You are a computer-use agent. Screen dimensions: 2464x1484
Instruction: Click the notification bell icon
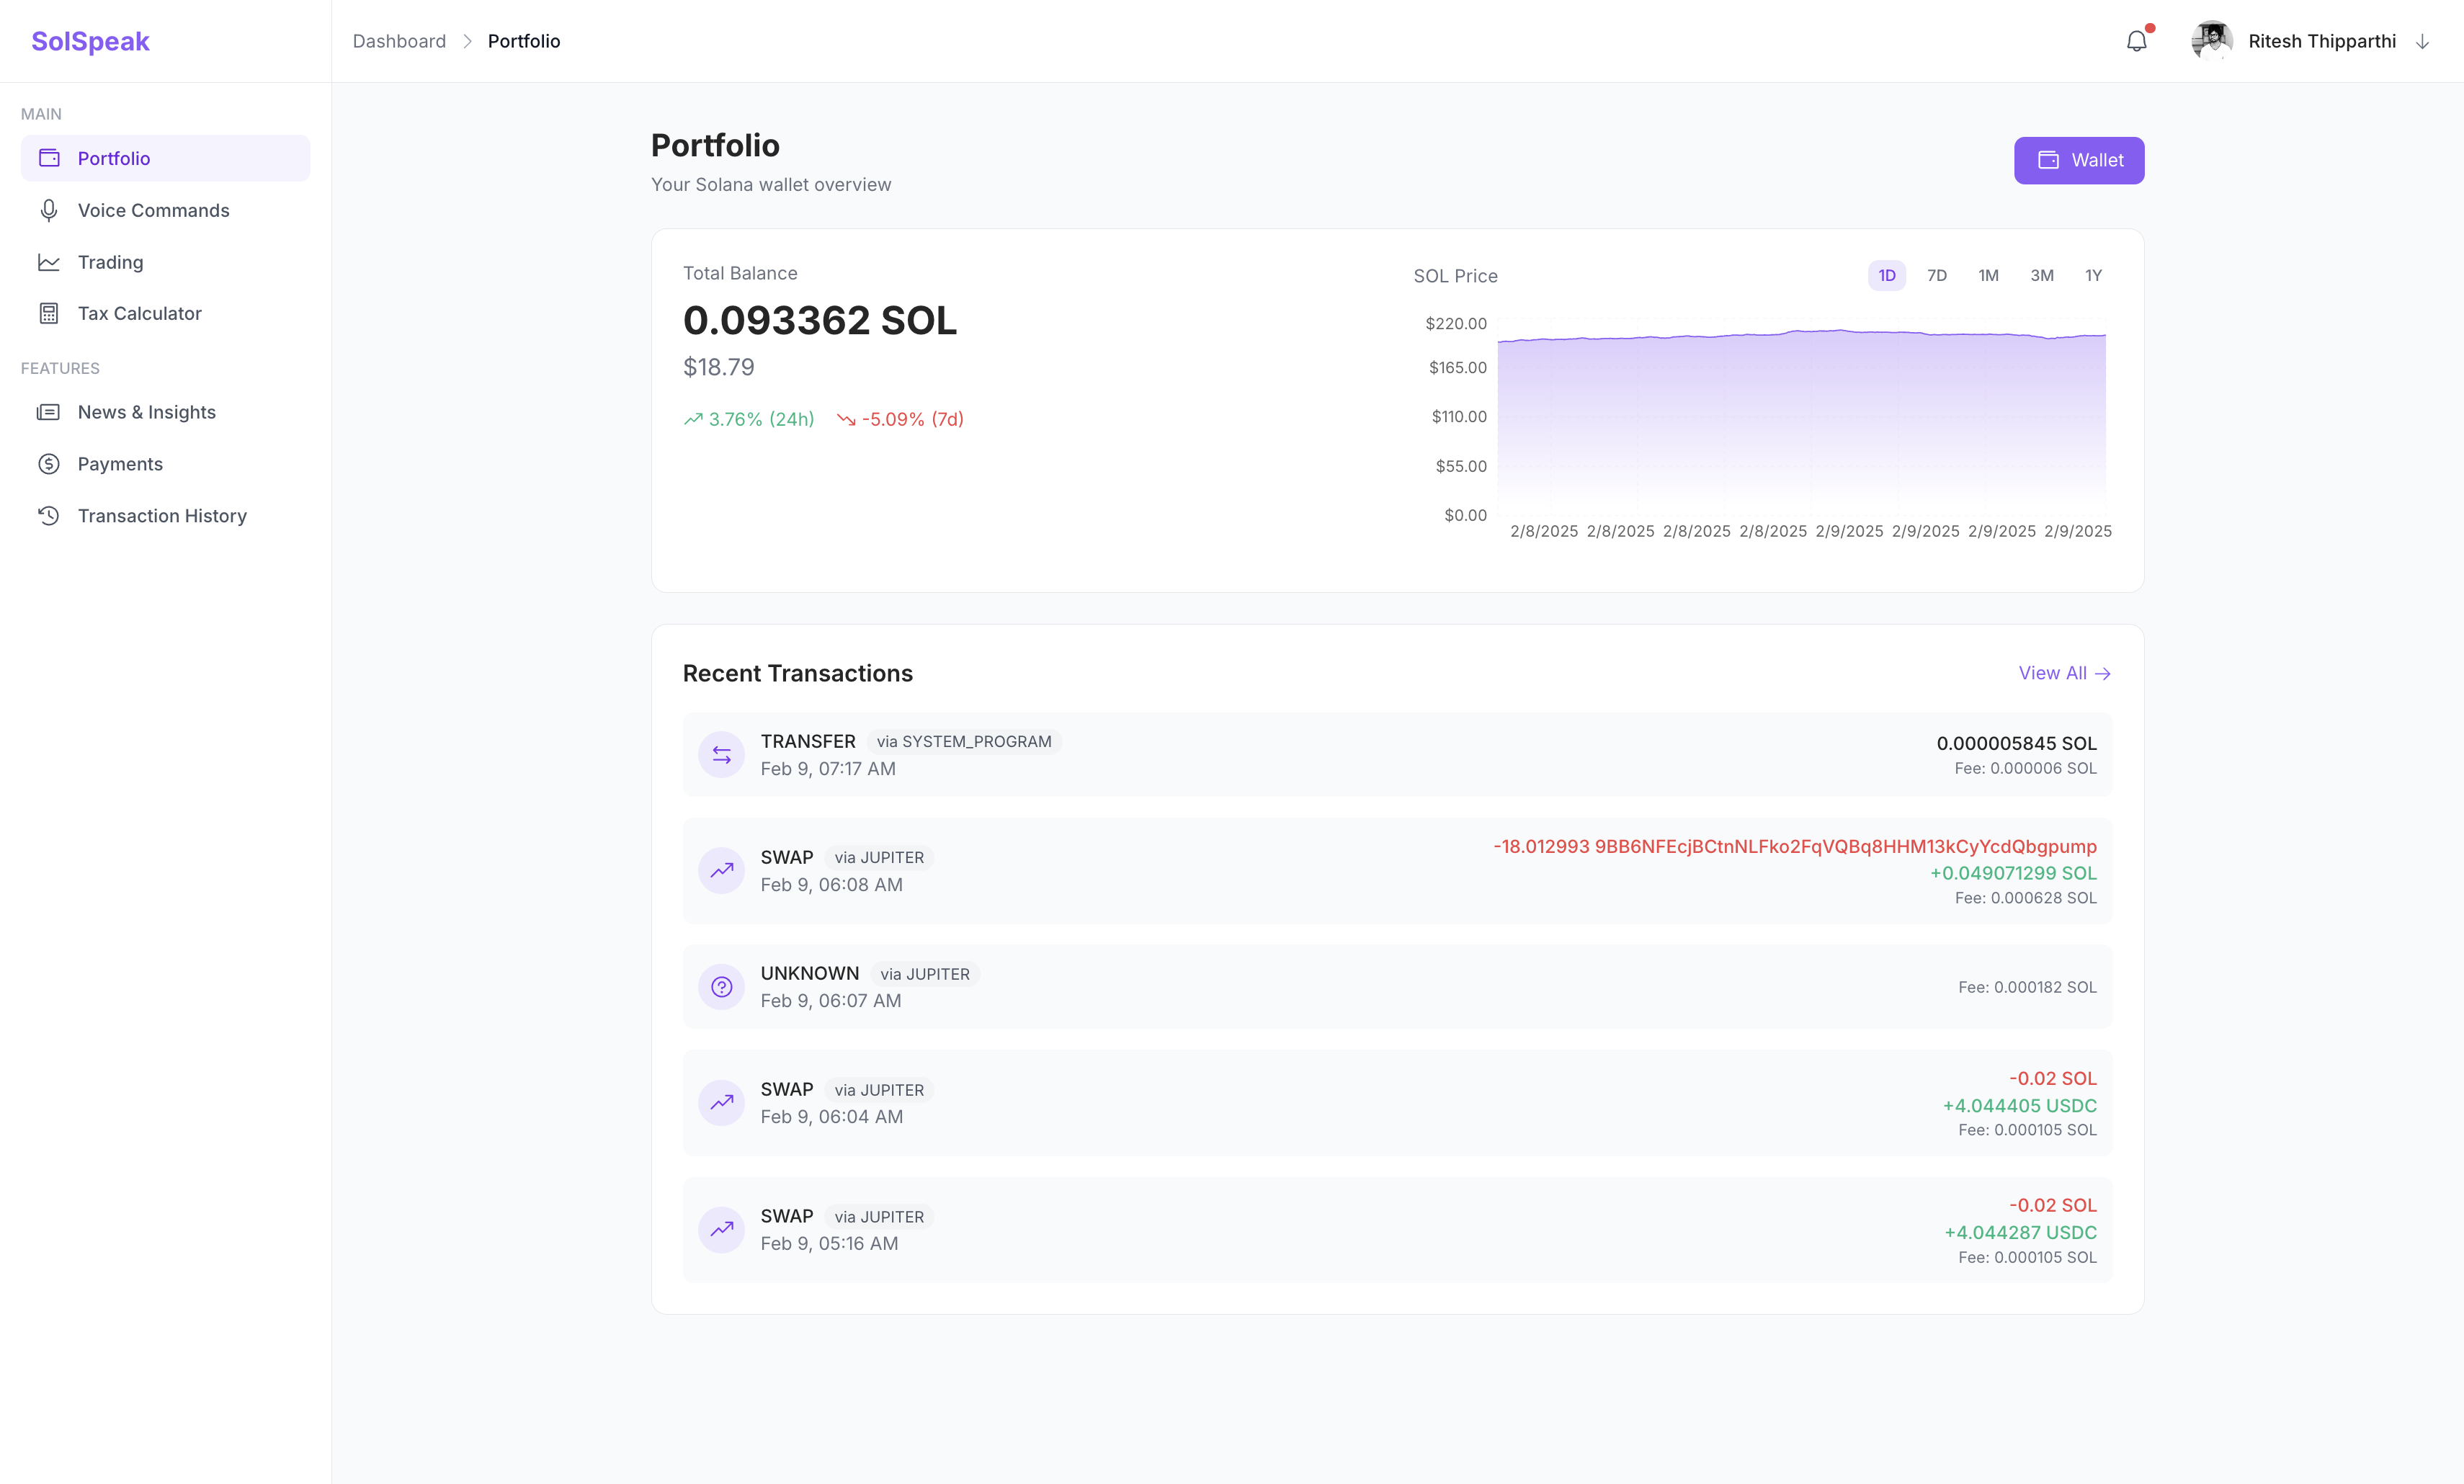(2136, 42)
